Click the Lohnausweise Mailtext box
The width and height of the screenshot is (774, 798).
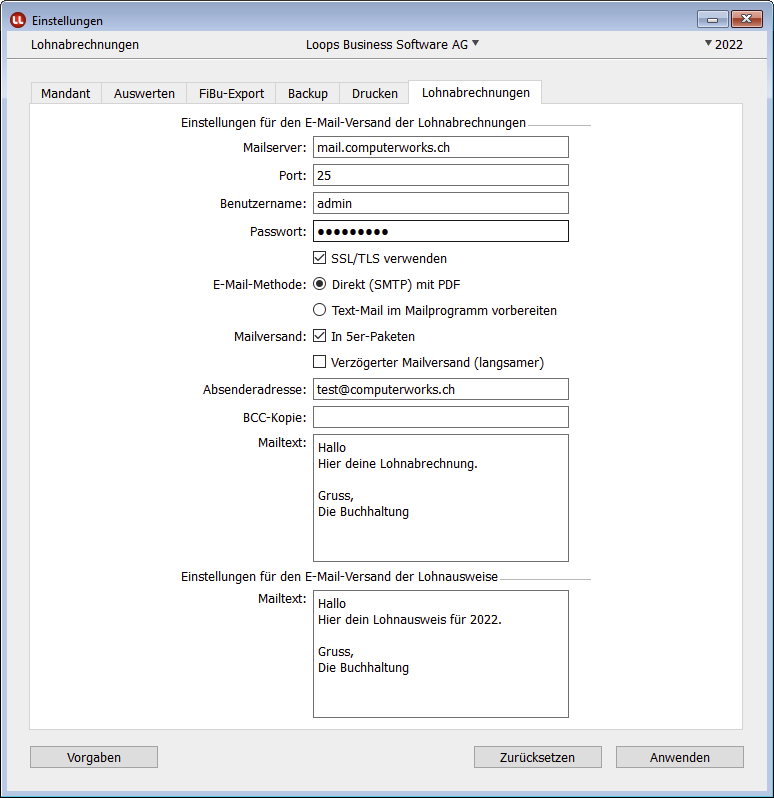point(440,654)
